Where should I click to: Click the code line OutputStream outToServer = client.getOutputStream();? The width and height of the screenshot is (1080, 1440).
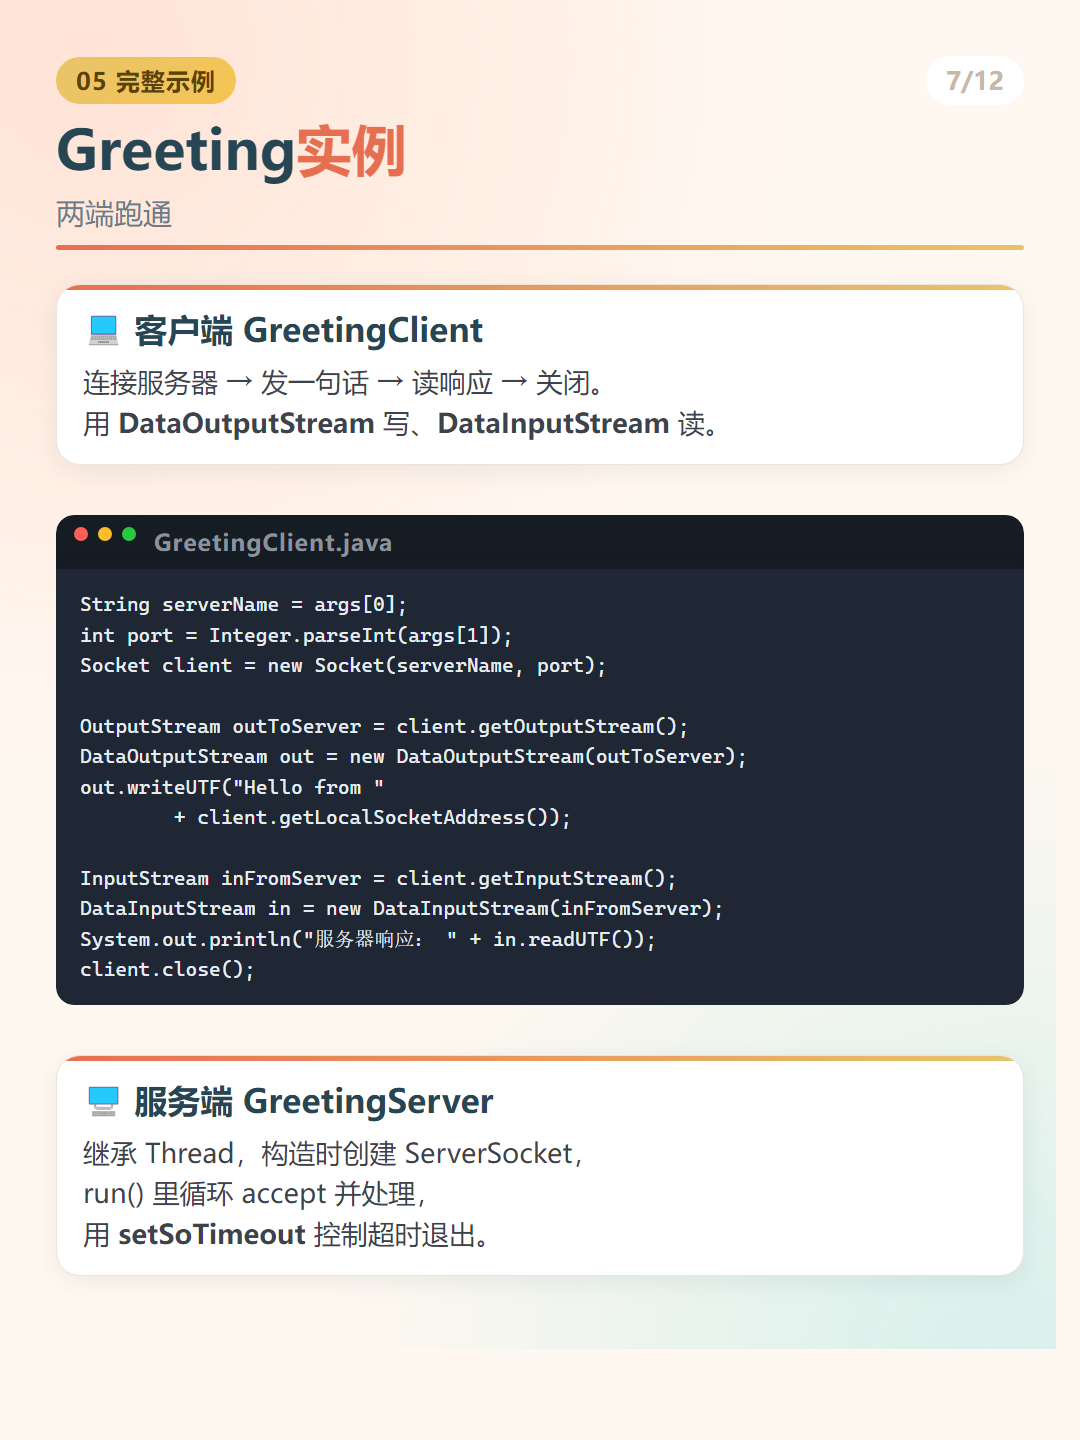click(x=384, y=726)
